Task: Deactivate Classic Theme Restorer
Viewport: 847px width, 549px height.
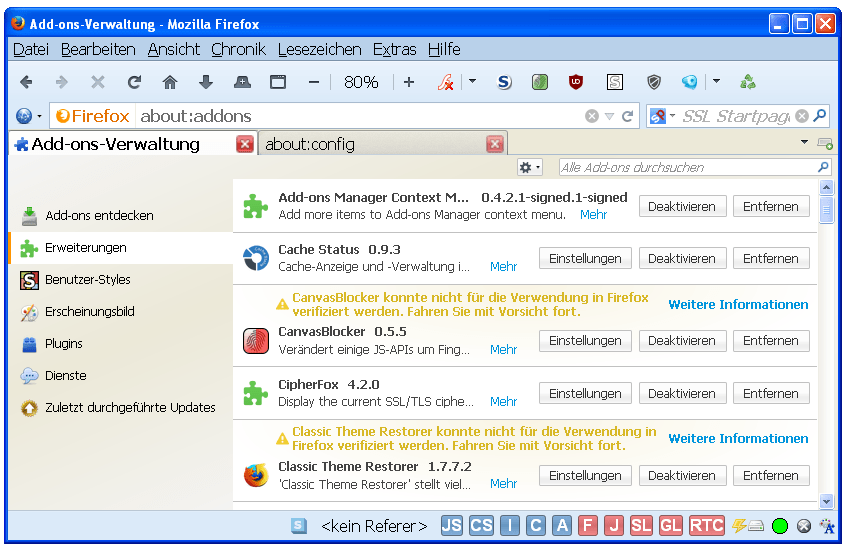Action: [682, 476]
